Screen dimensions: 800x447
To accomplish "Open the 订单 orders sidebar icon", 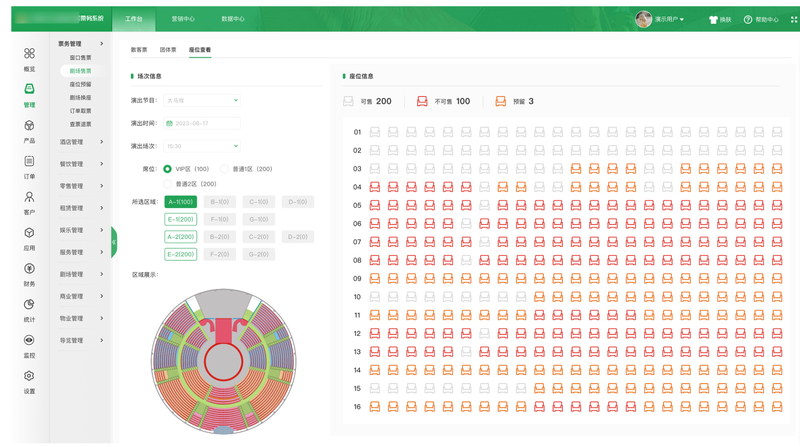I will coord(29,162).
